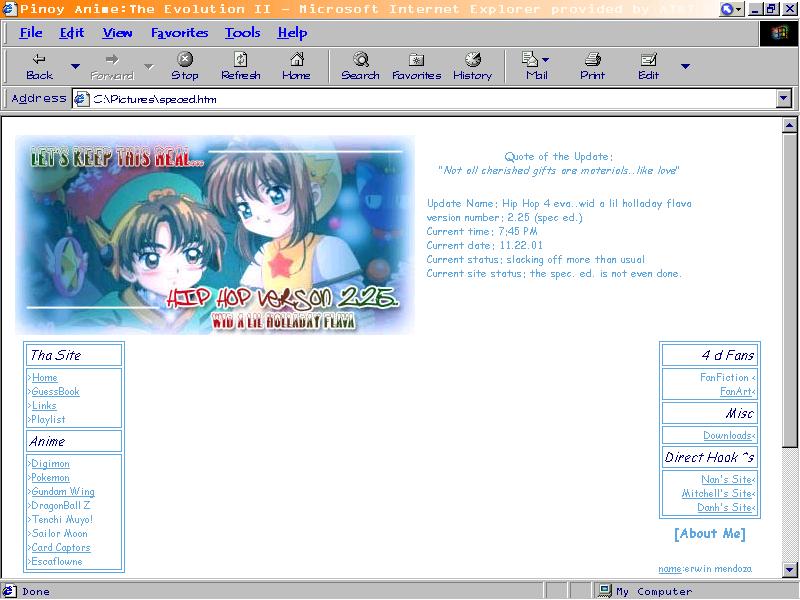Open the Card Captors link
This screenshot has height=600, width=800.
[x=61, y=547]
